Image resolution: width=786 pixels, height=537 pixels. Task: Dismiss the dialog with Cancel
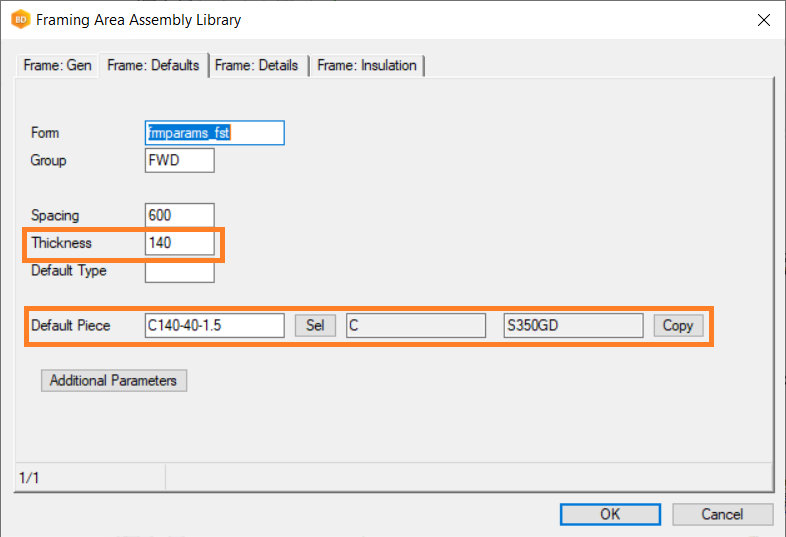722,514
